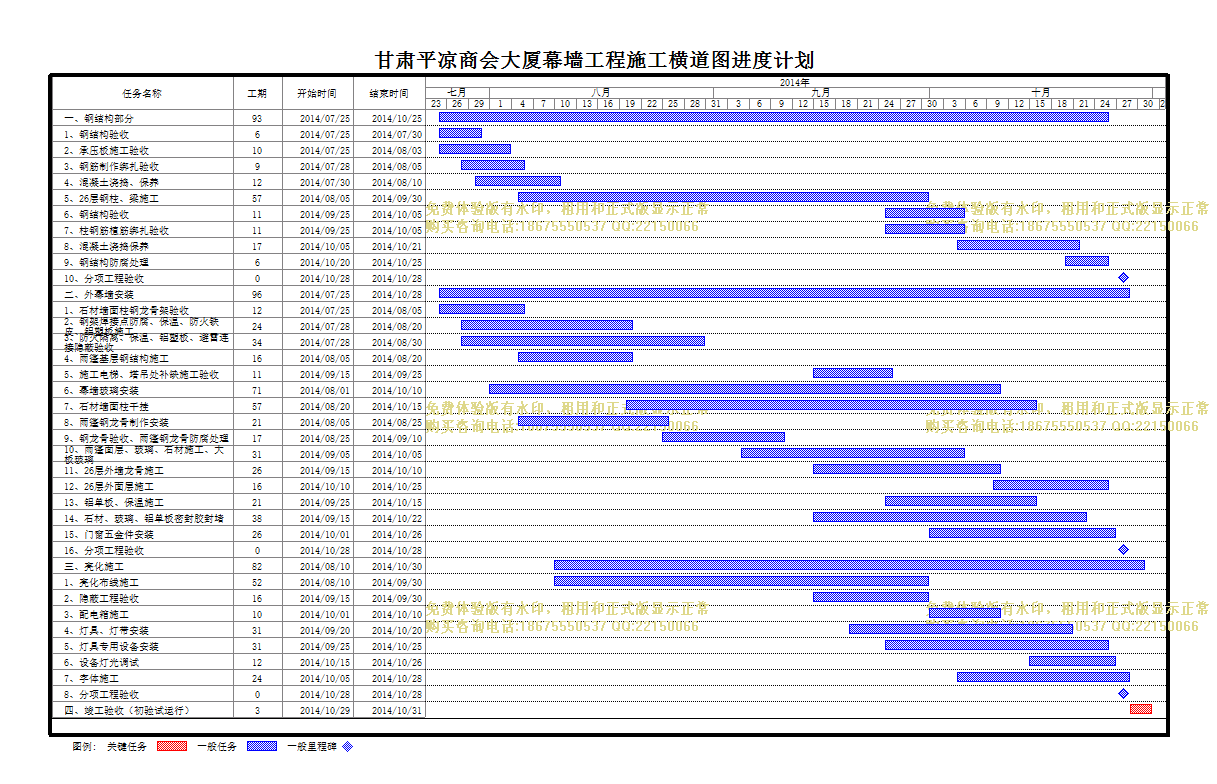Screen dimensions: 1217x784
Task: Select task name 二、外幕墙安装
Action: [x=99, y=294]
